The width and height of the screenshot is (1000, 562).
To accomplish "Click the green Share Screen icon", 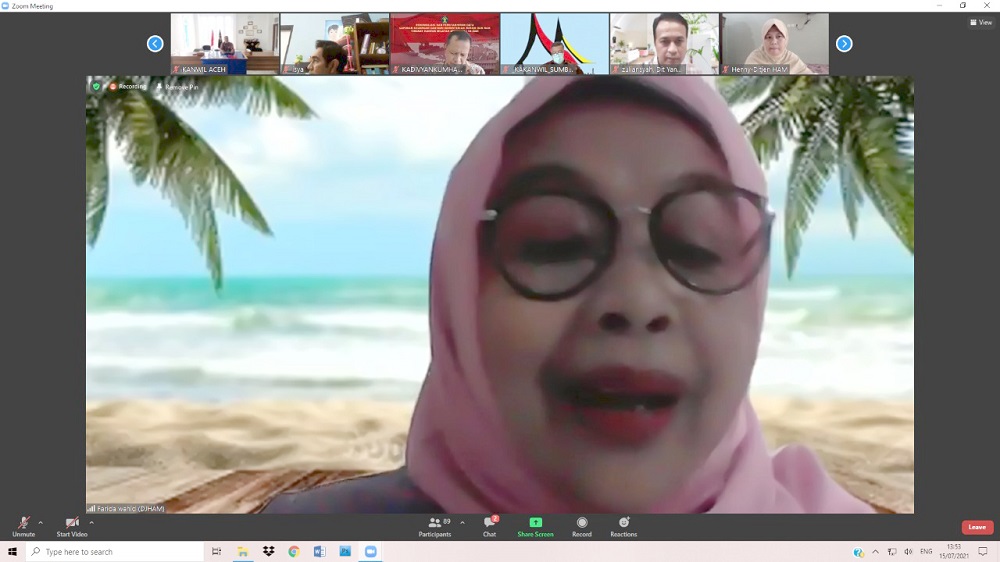I will pyautogui.click(x=535, y=523).
